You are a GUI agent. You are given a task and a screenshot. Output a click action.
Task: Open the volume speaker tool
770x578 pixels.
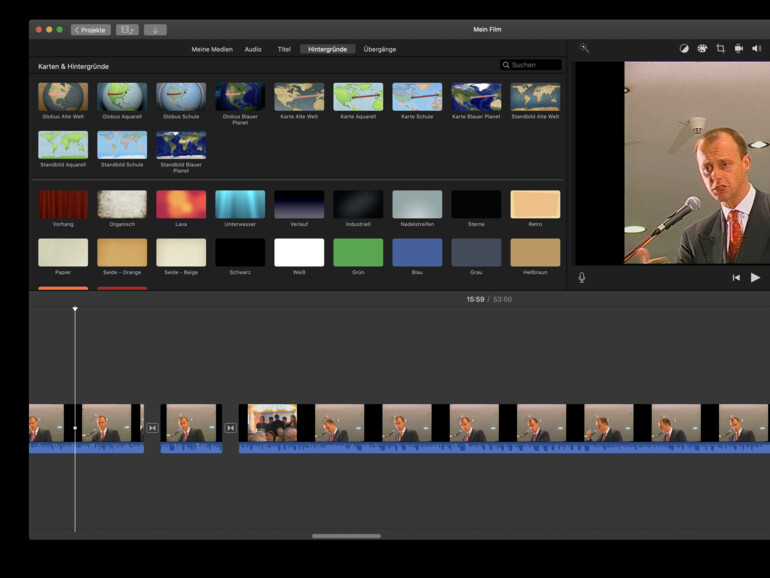click(x=756, y=48)
